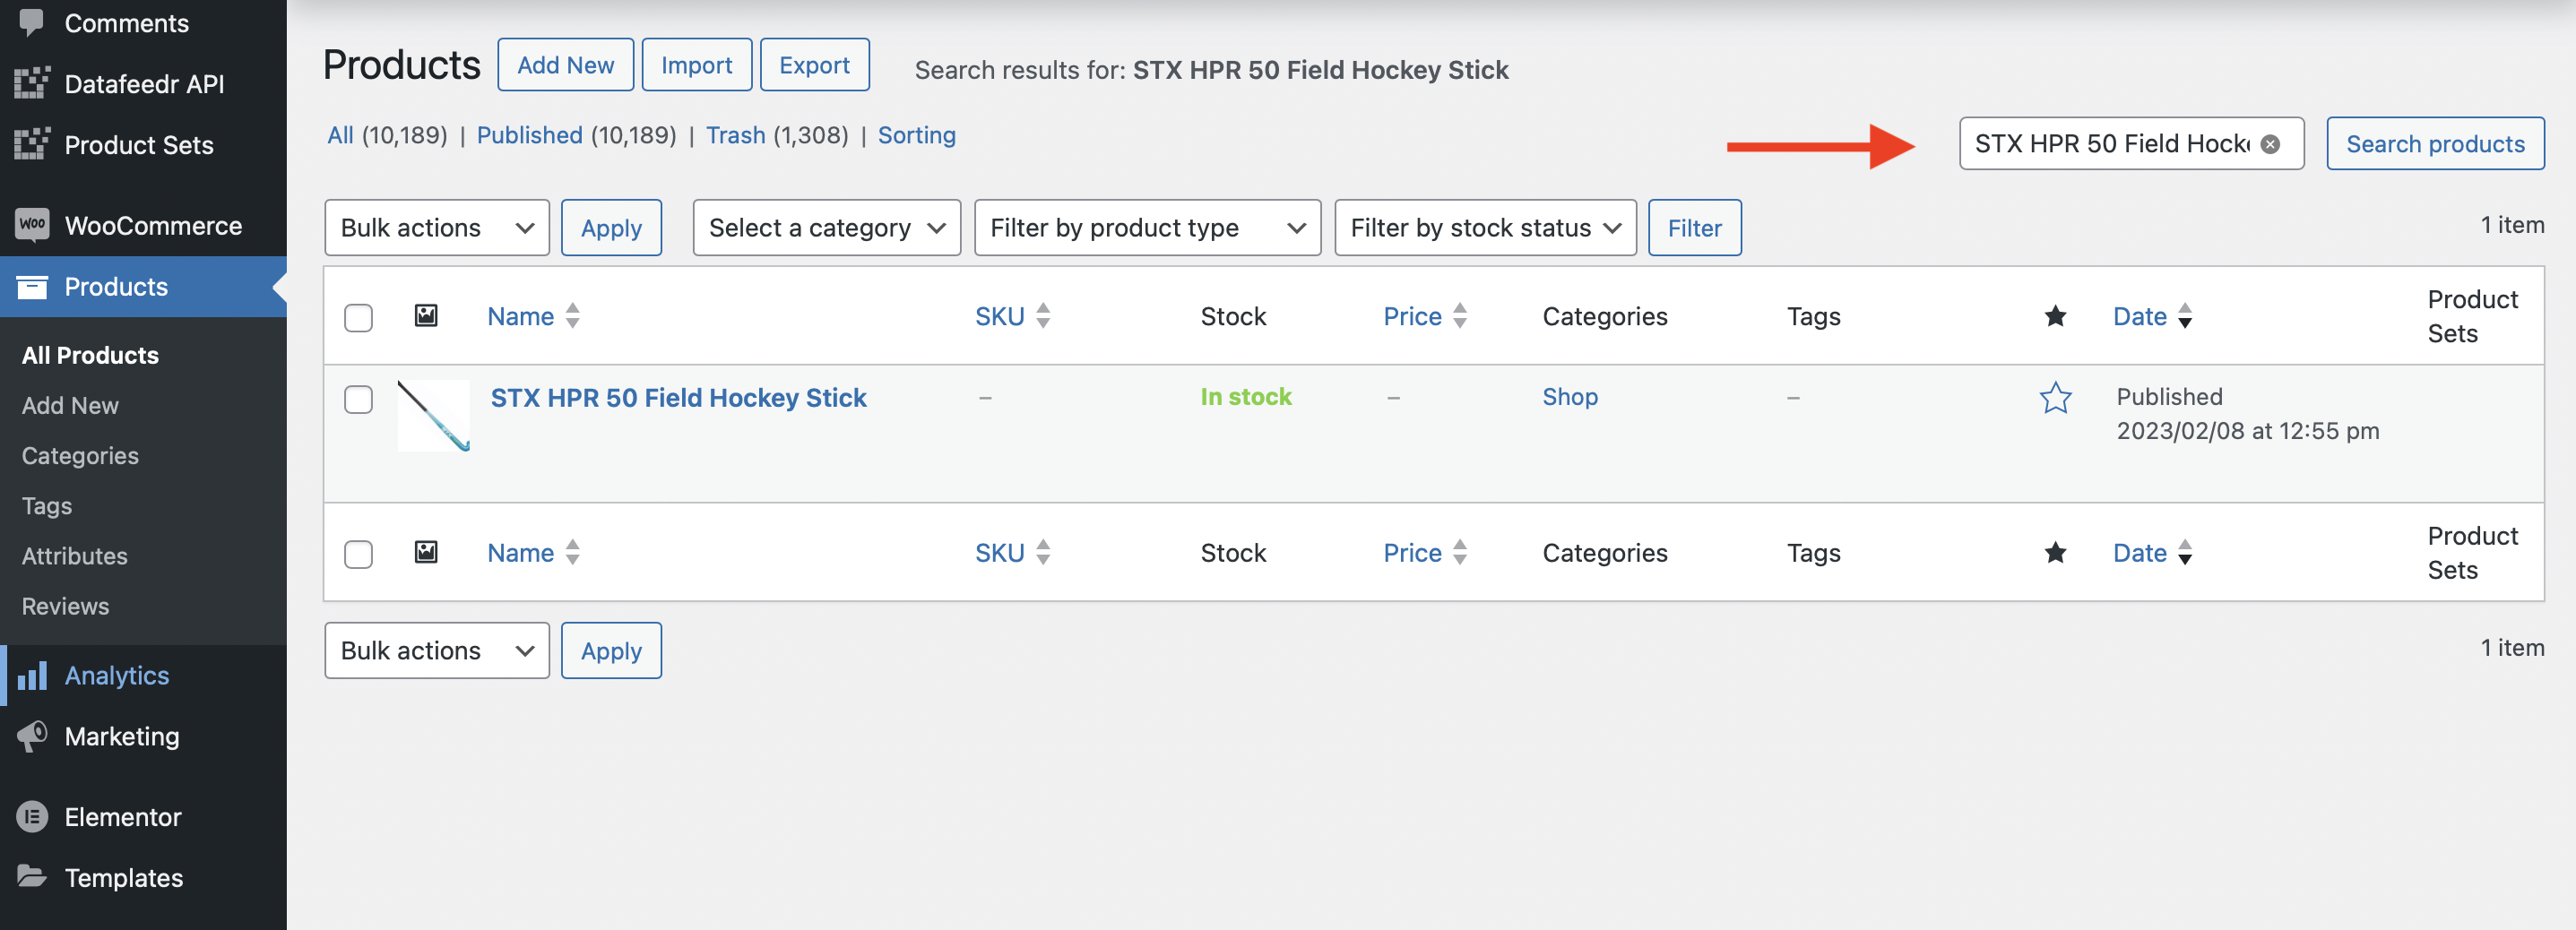Screen dimensions: 2576x930
Task: Click the Elementor circle icon
Action: [x=31, y=817]
